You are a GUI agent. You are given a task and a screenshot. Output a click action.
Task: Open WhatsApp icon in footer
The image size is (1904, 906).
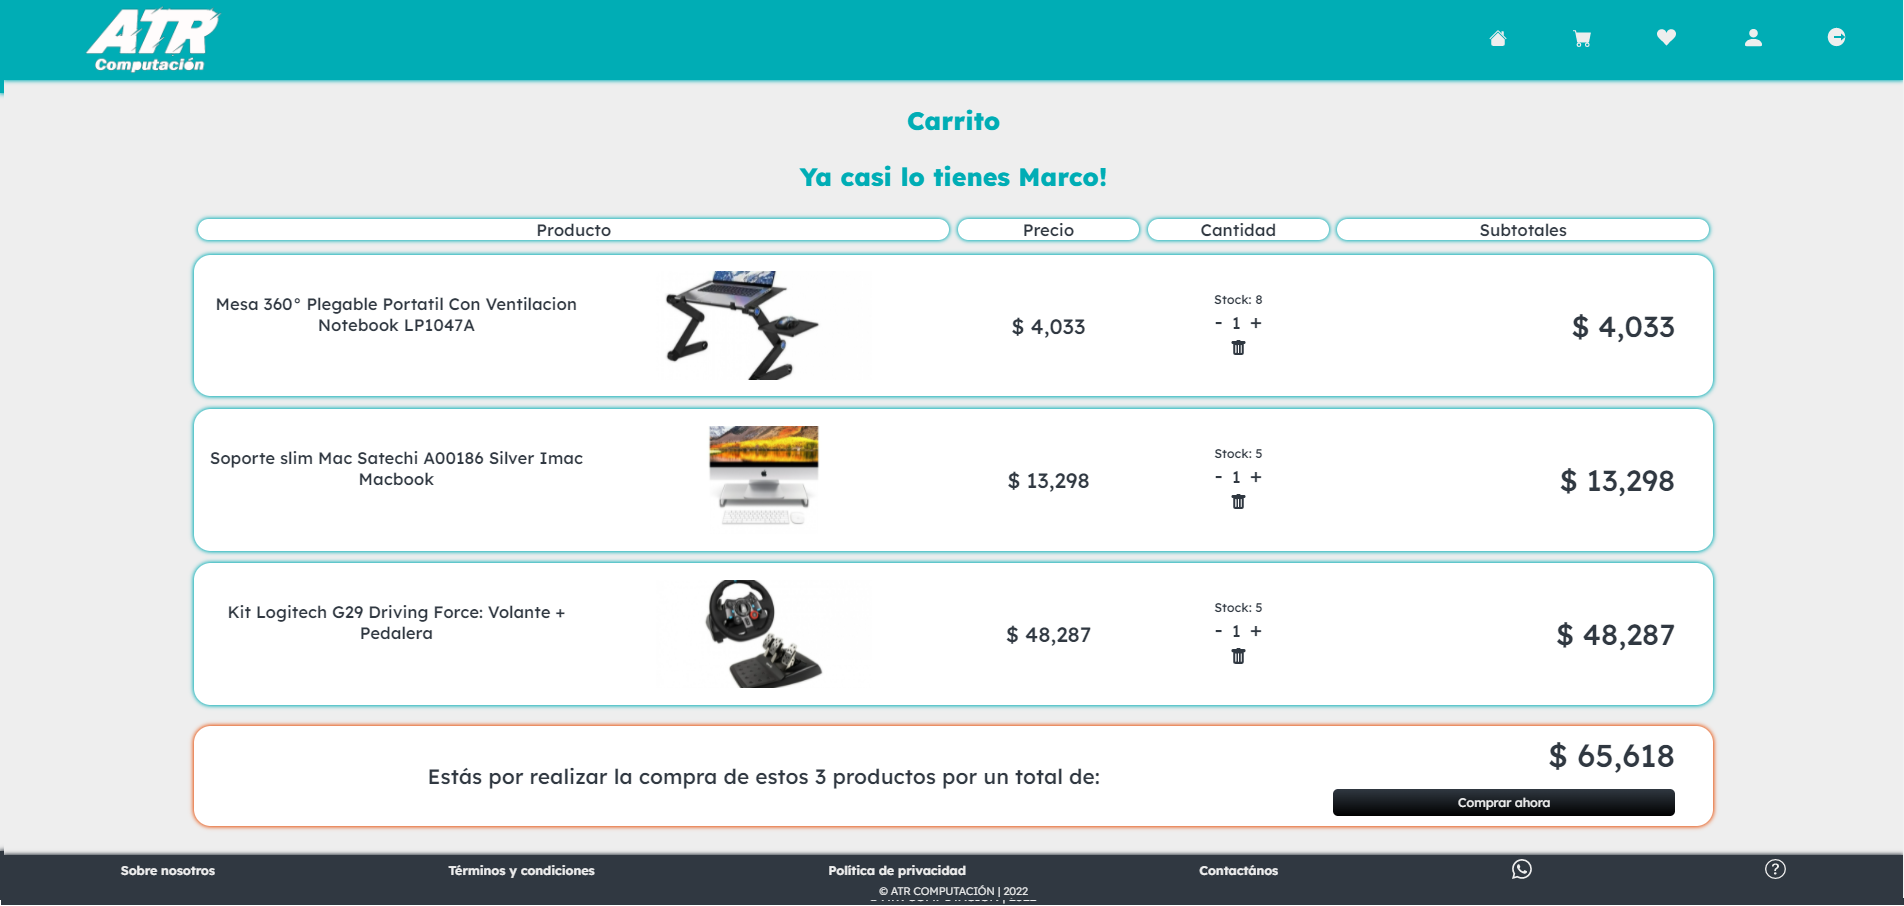1522,869
